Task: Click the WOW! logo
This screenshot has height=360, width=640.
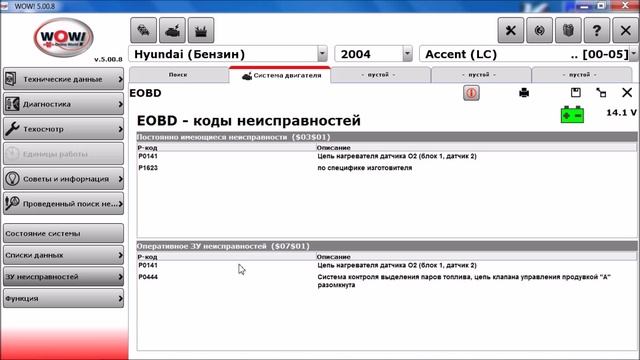Action: [x=63, y=38]
